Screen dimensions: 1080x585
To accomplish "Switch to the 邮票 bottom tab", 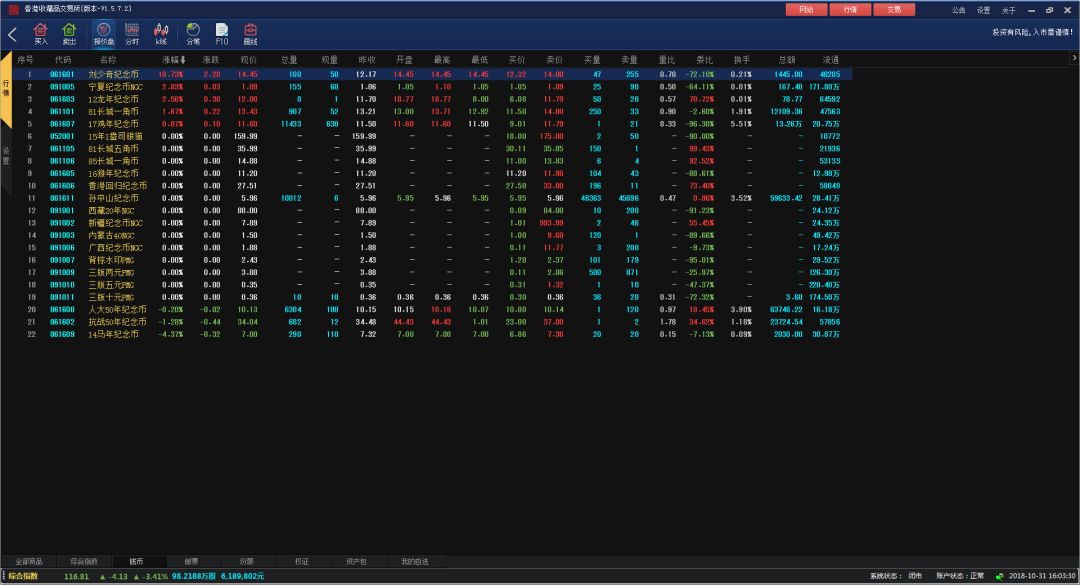I will coord(191,562).
